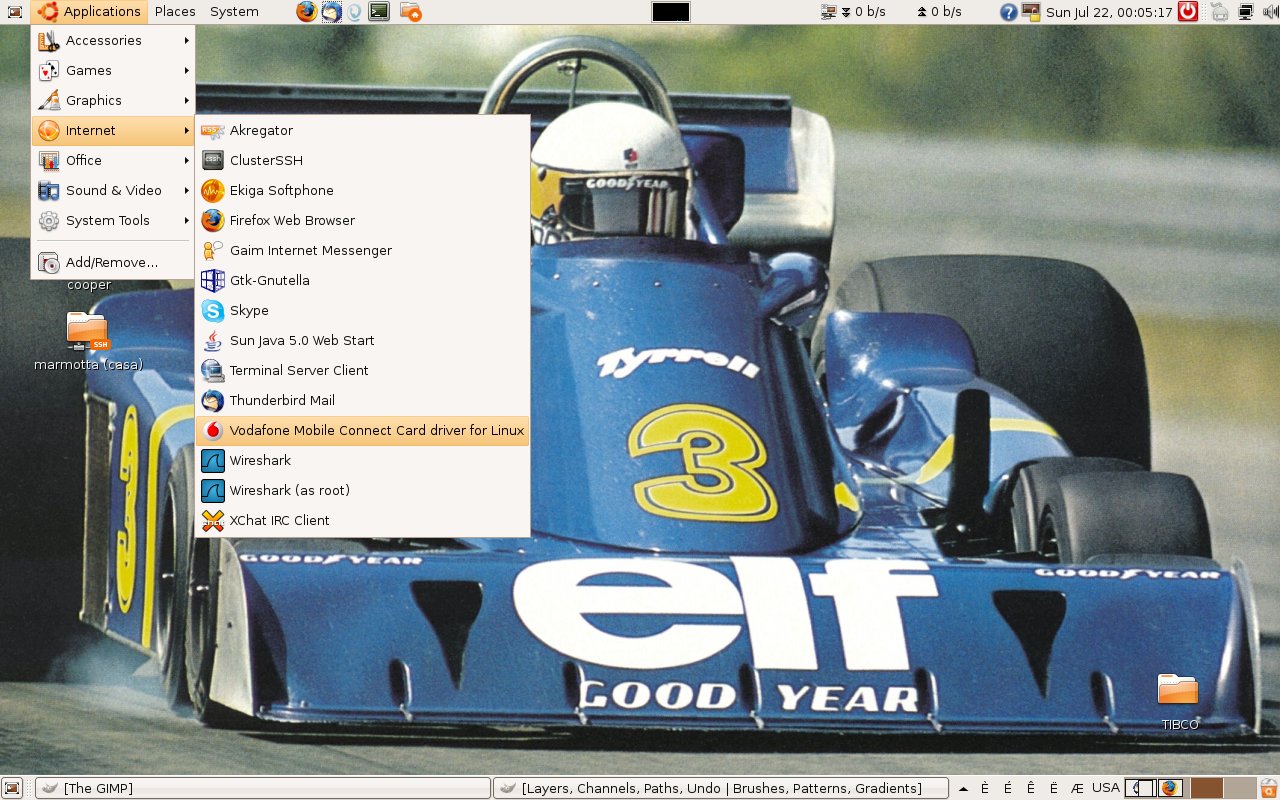Open ClusterSSH from the Internet menu
The width and height of the screenshot is (1280, 800).
[x=362, y=160]
